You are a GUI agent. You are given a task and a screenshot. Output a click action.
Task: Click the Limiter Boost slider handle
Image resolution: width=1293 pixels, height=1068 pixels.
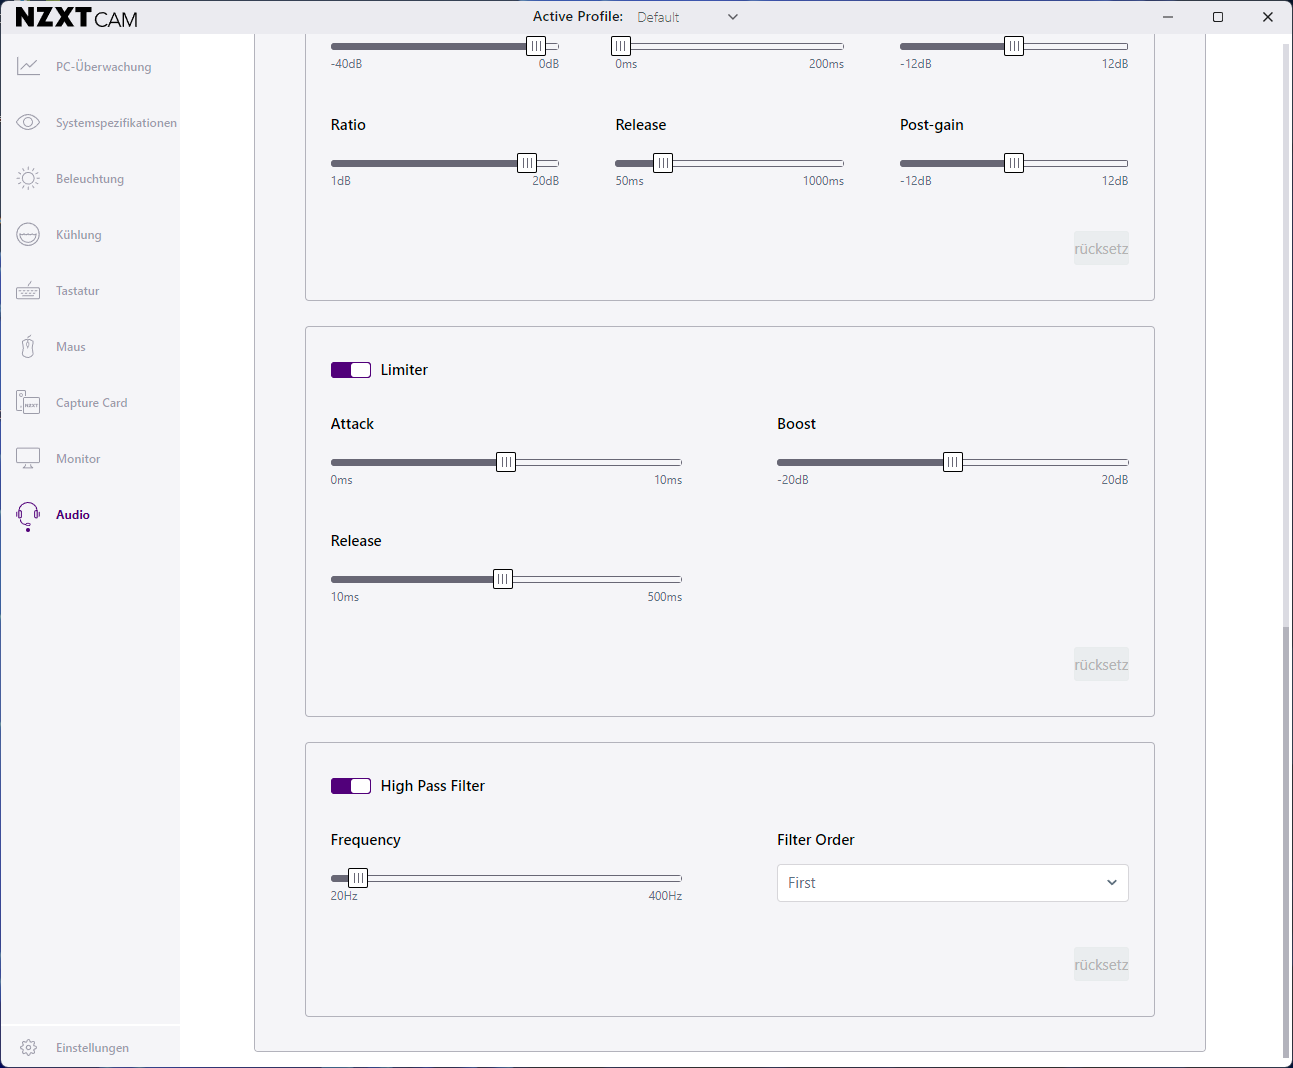pos(953,462)
